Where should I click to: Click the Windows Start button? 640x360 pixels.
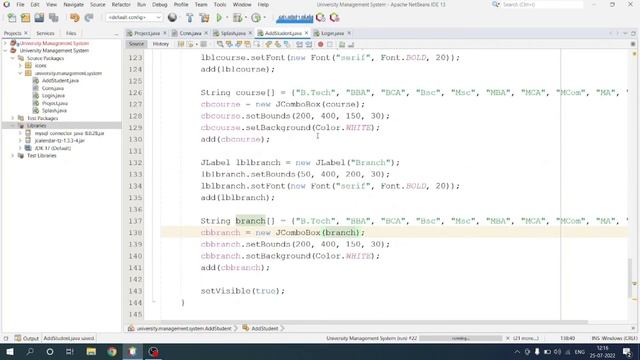point(10,351)
